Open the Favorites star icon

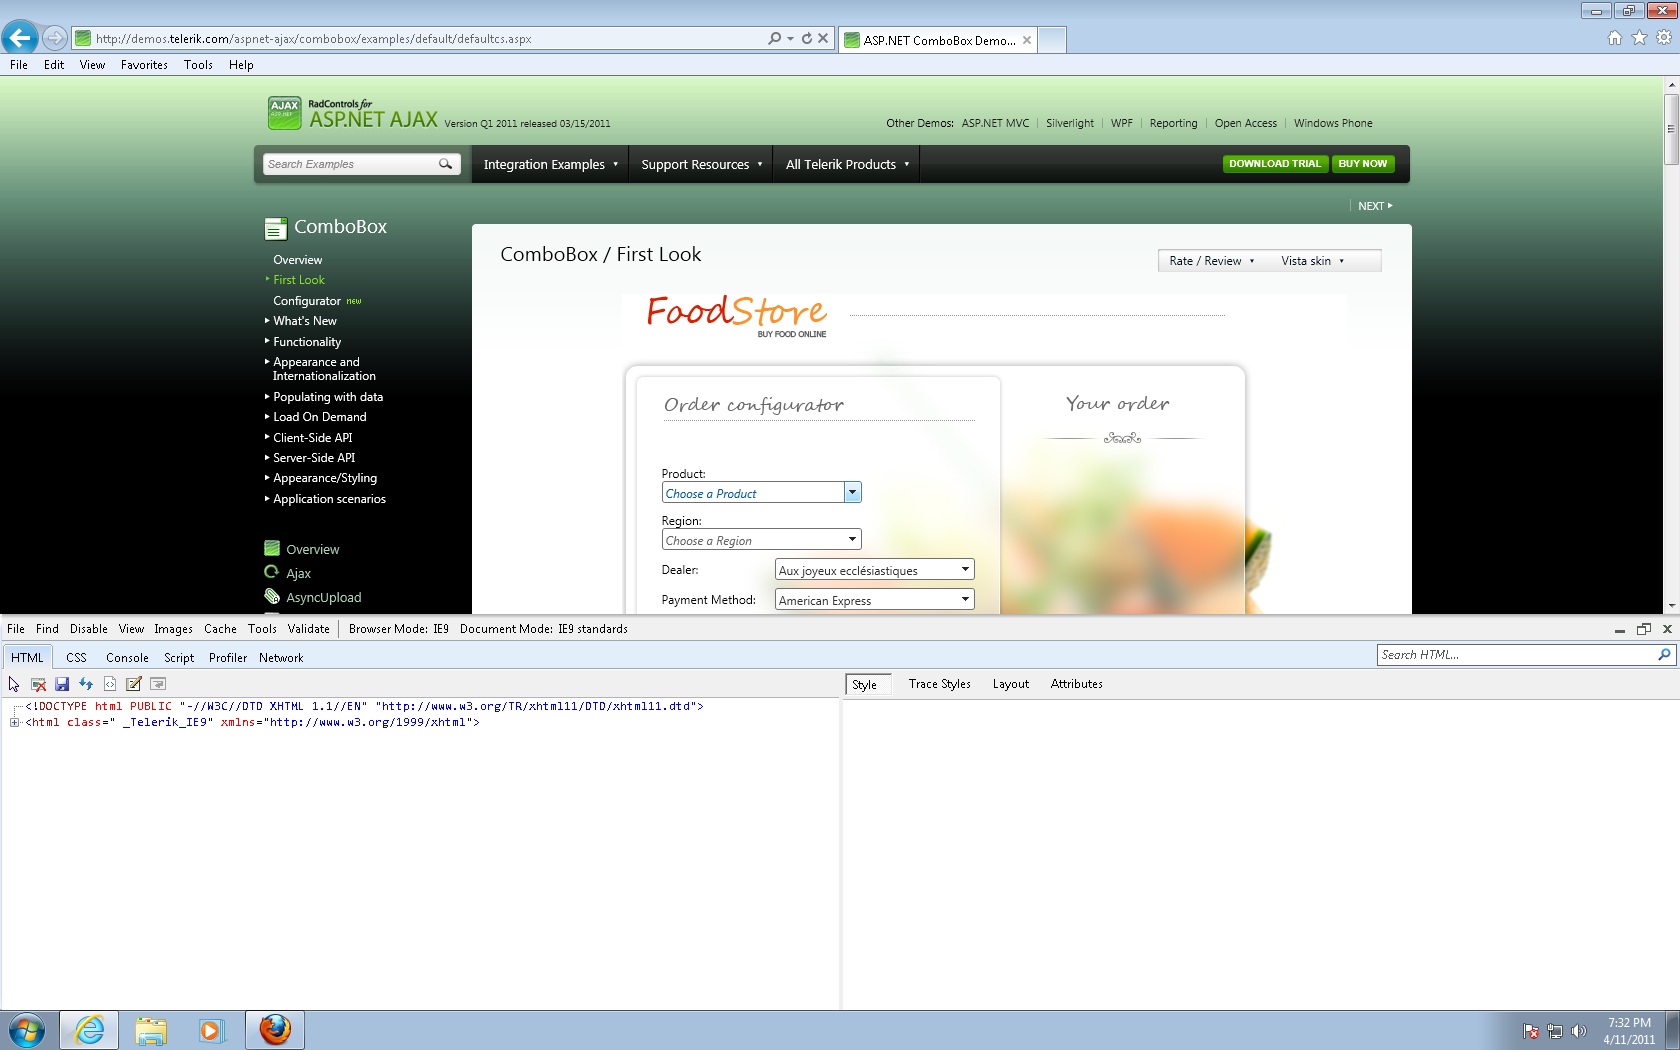(x=1639, y=38)
